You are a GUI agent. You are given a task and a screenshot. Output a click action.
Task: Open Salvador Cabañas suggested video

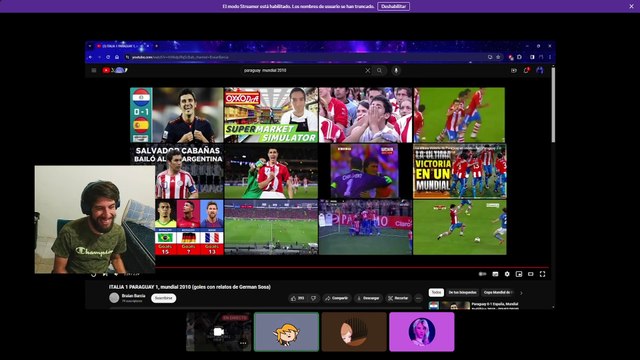[177, 171]
